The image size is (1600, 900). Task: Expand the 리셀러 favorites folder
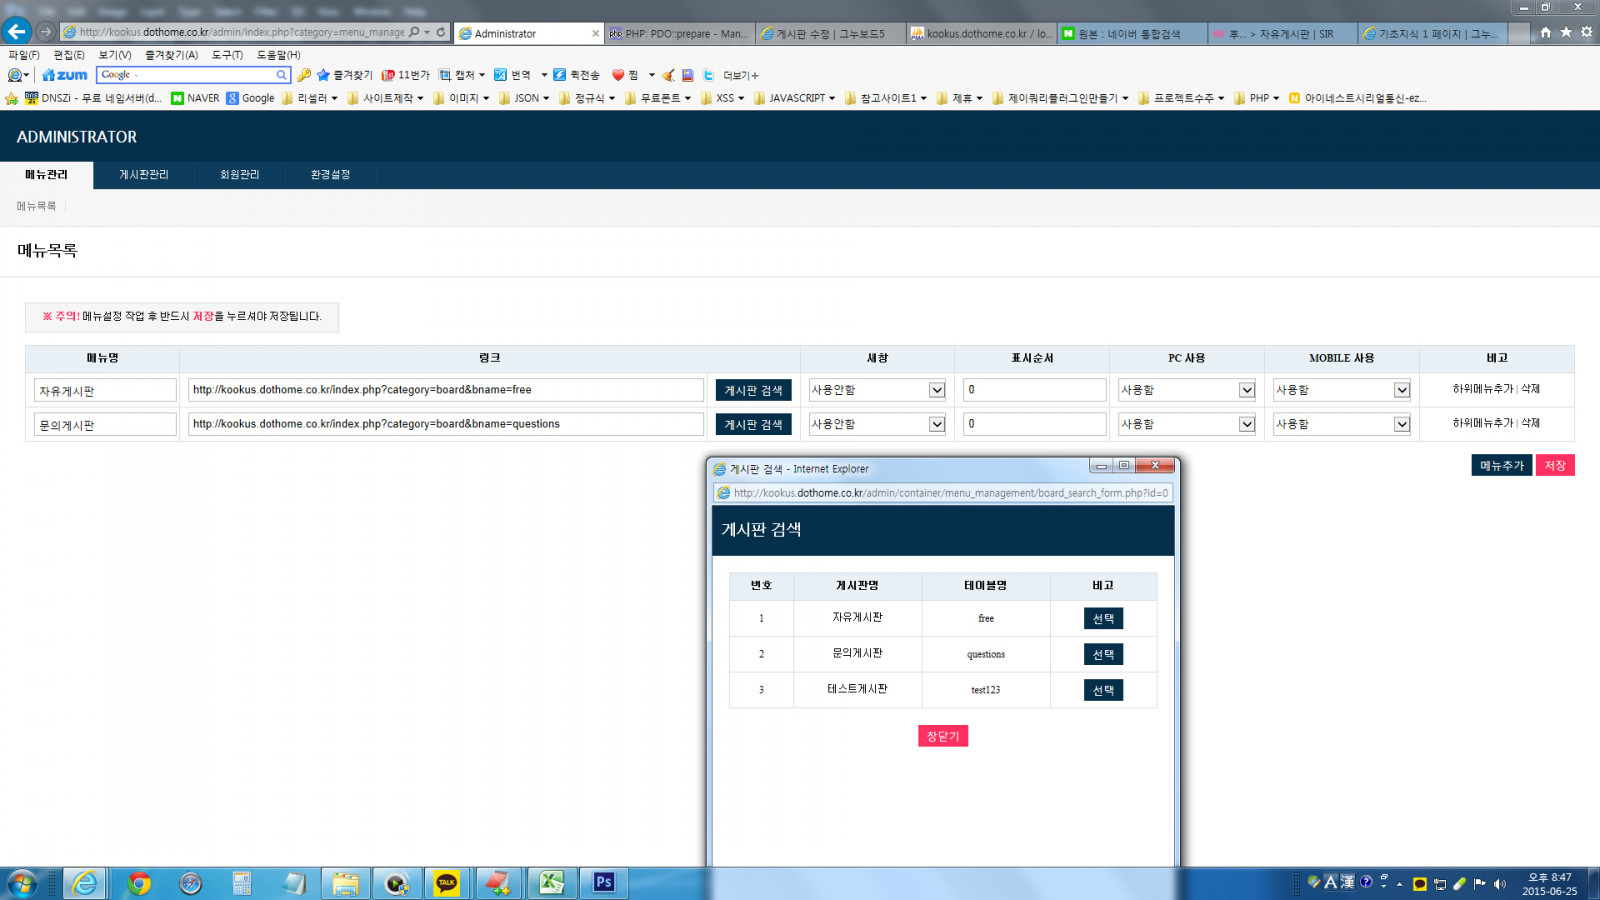coord(310,98)
